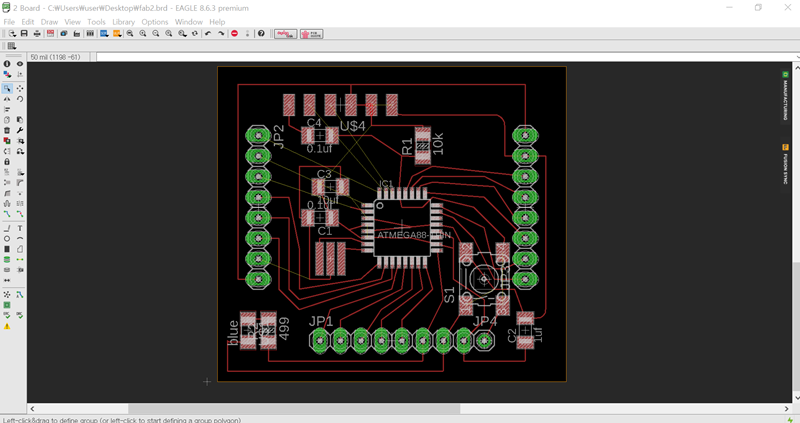This screenshot has height=423, width=800.
Task: Select the Circle tool
Action: (x=7, y=238)
